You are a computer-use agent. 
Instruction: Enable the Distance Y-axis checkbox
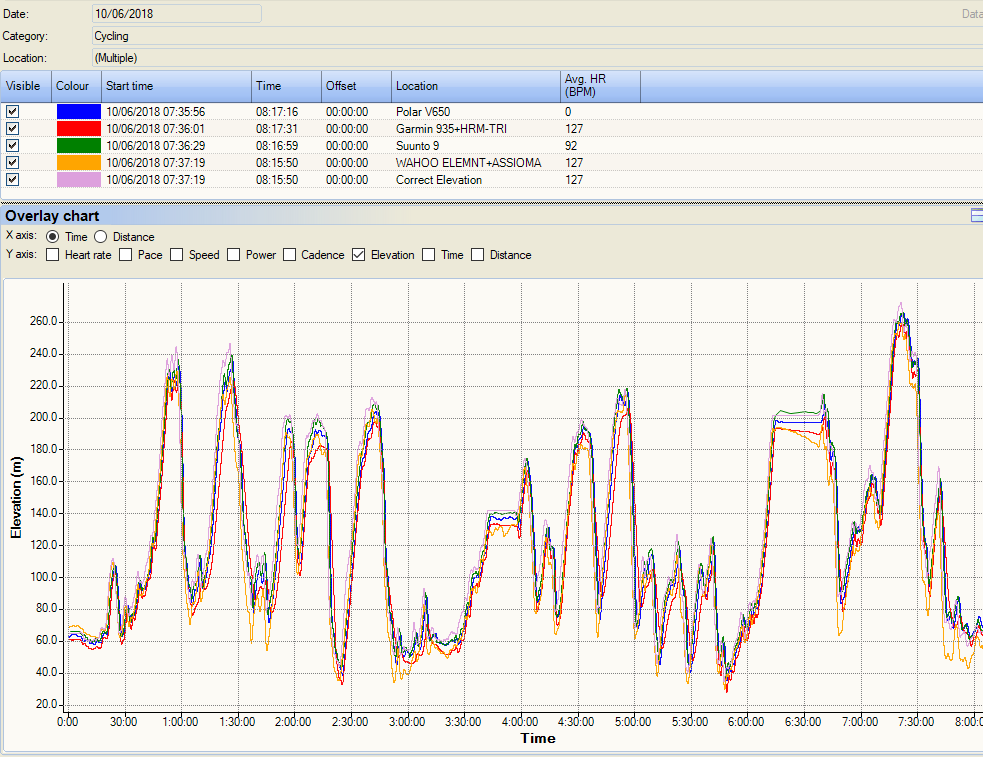tap(478, 255)
